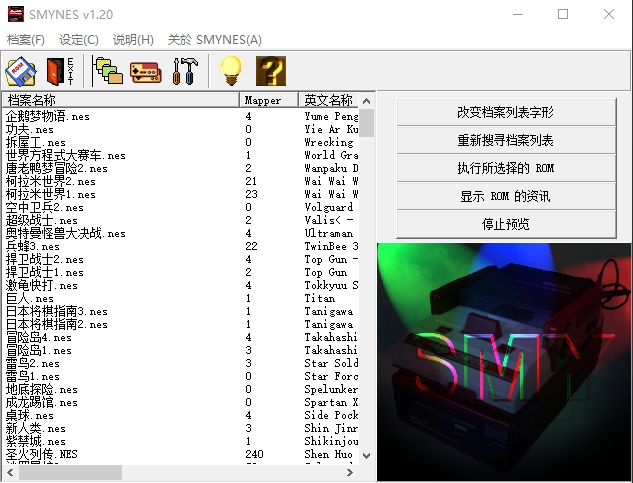Select file 日本将棋指南3.nes
633x483 pixels.
[57, 311]
